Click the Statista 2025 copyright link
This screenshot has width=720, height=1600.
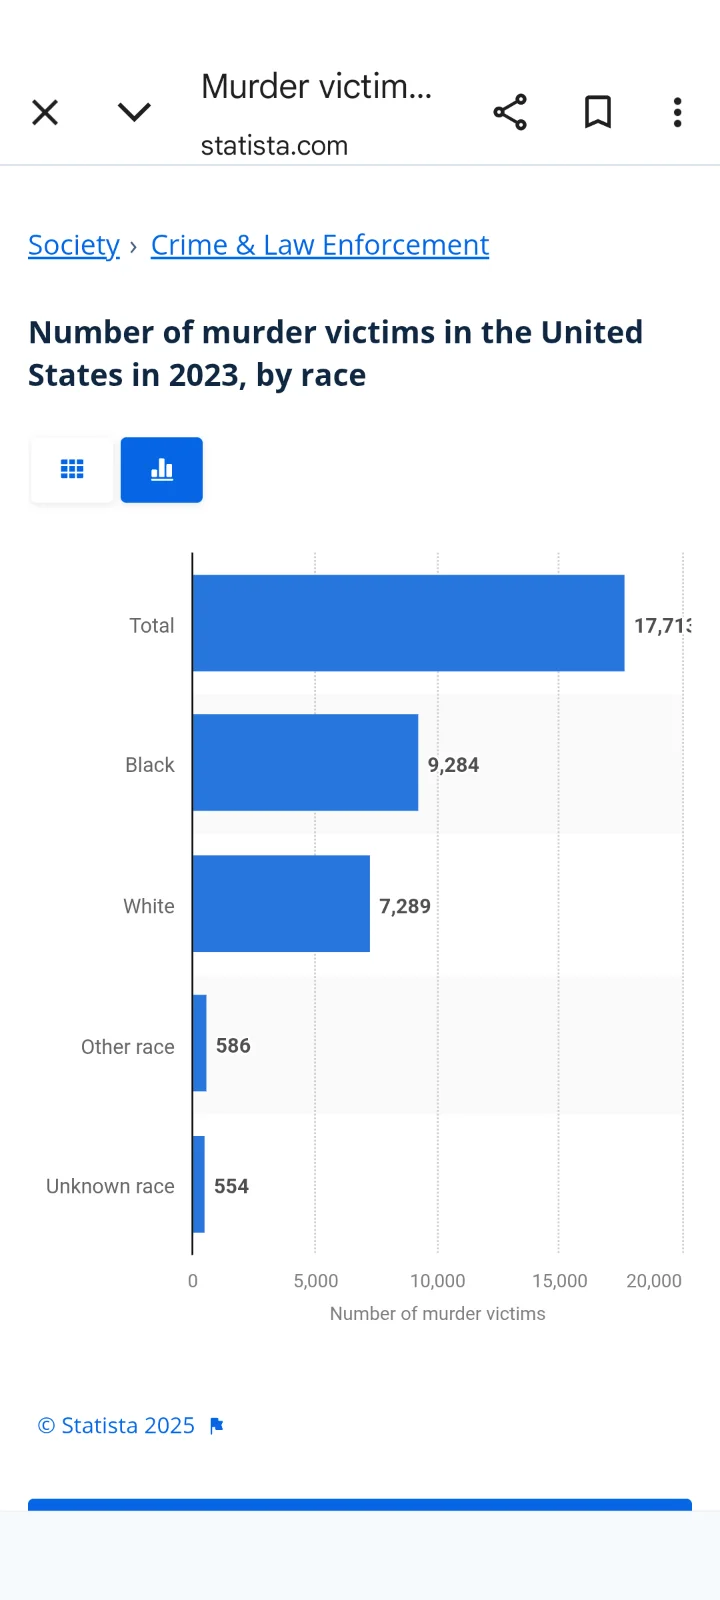pos(116,1426)
